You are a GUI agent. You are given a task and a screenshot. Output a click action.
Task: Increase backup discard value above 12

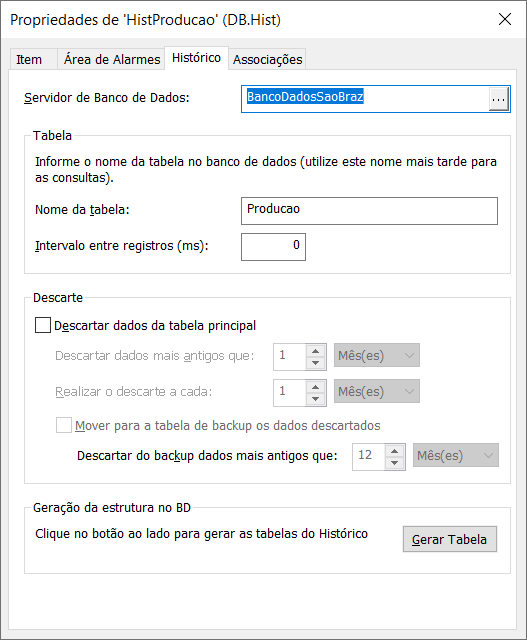[394, 451]
